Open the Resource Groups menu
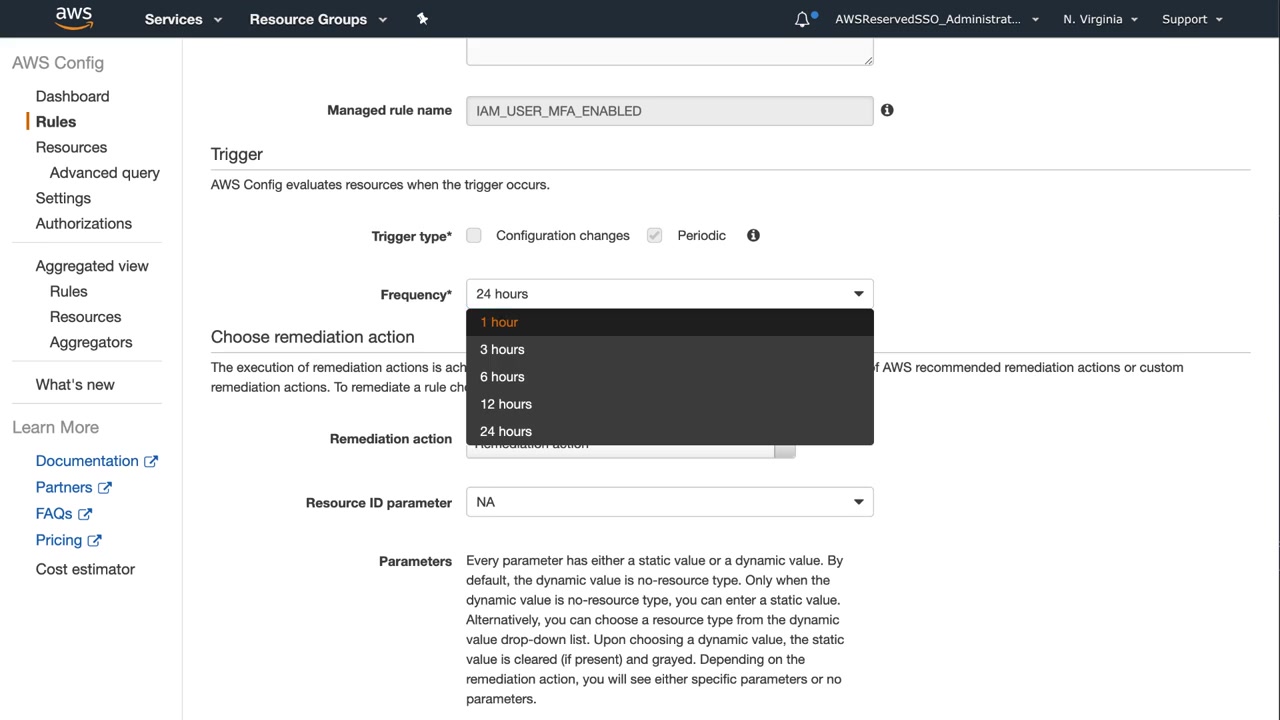The width and height of the screenshot is (1280, 720). [x=317, y=19]
